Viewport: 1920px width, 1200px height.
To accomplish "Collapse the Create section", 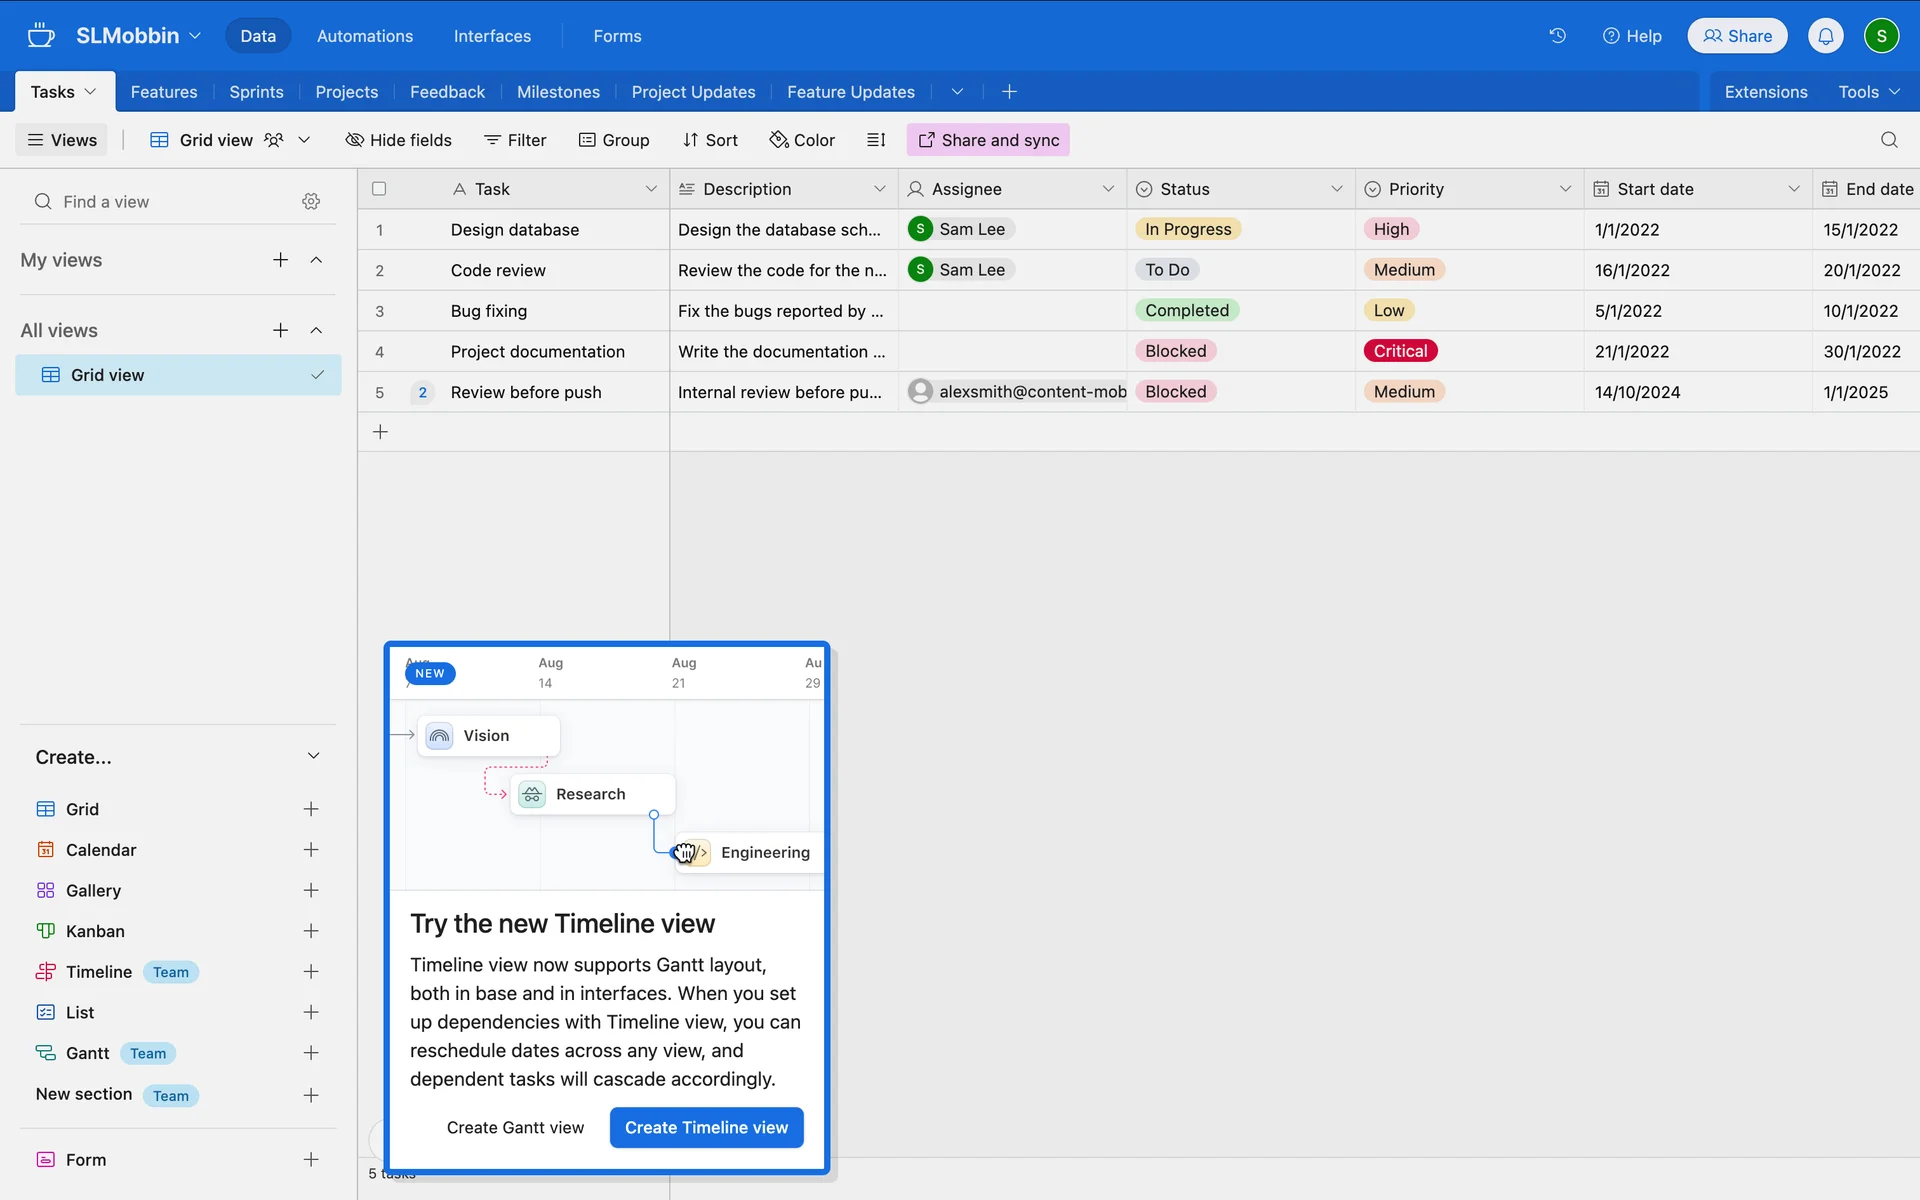I will [313, 756].
